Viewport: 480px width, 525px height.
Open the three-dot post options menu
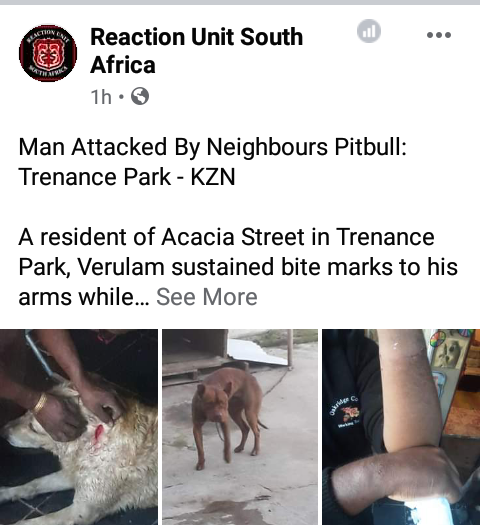click(439, 34)
